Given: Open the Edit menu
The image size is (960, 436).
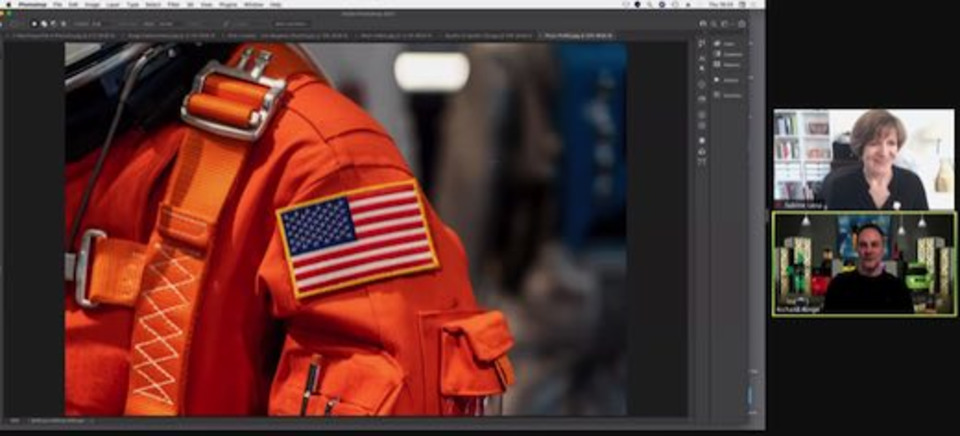Looking at the screenshot, I should [x=73, y=4].
